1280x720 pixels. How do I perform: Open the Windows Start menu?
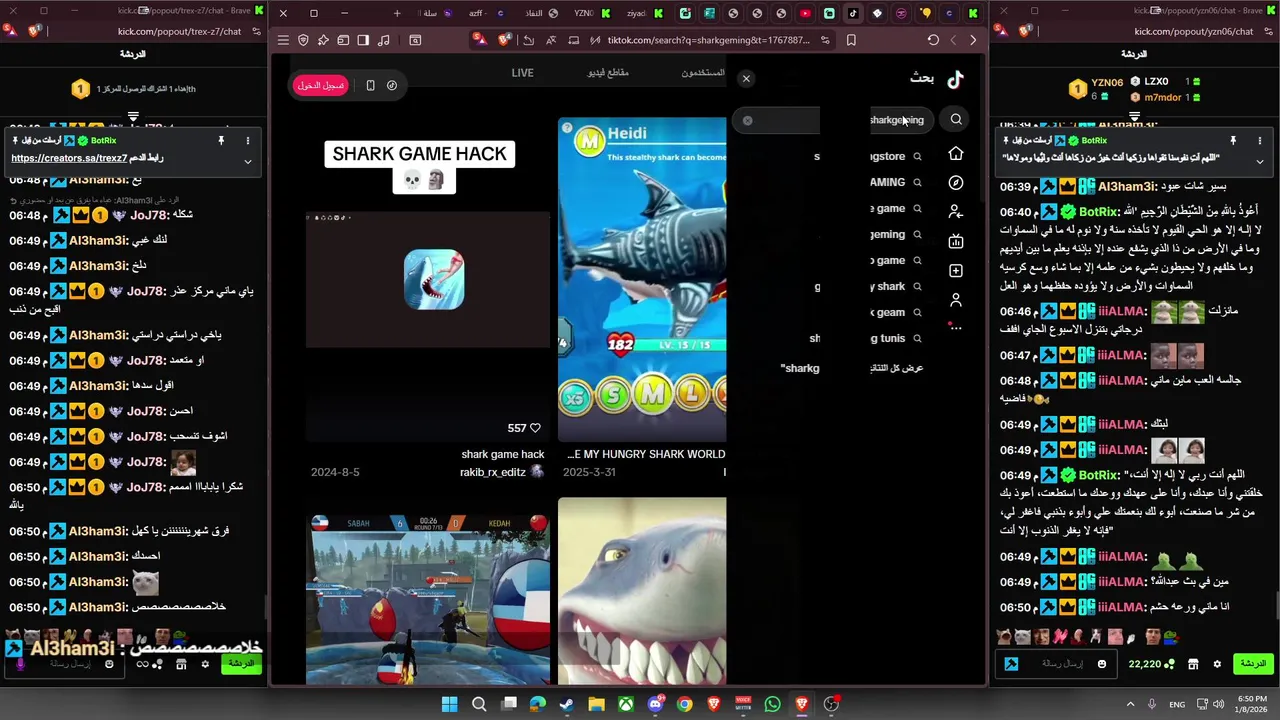click(449, 704)
